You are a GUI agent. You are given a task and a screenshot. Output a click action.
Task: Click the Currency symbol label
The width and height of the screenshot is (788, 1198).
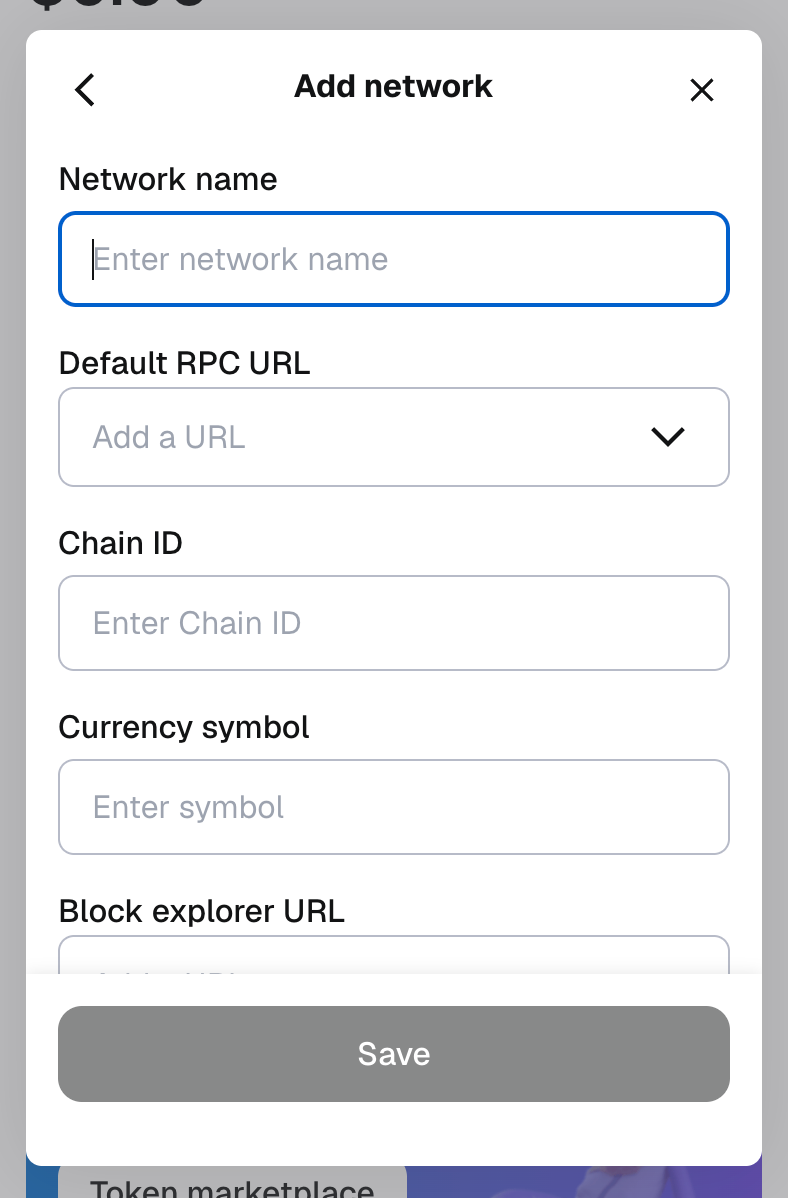[x=183, y=727]
